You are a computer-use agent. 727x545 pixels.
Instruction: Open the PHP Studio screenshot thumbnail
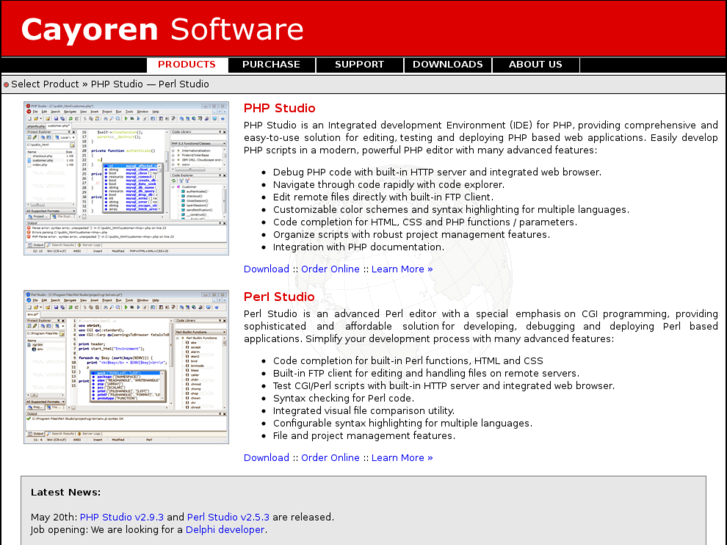pos(126,179)
